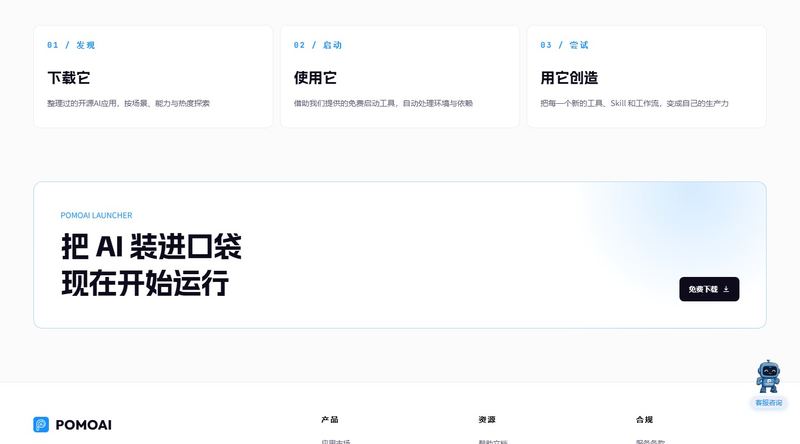Viewport: 800px width, 444px height.
Task: Click the POMOAI logo icon in footer
Action: point(41,425)
